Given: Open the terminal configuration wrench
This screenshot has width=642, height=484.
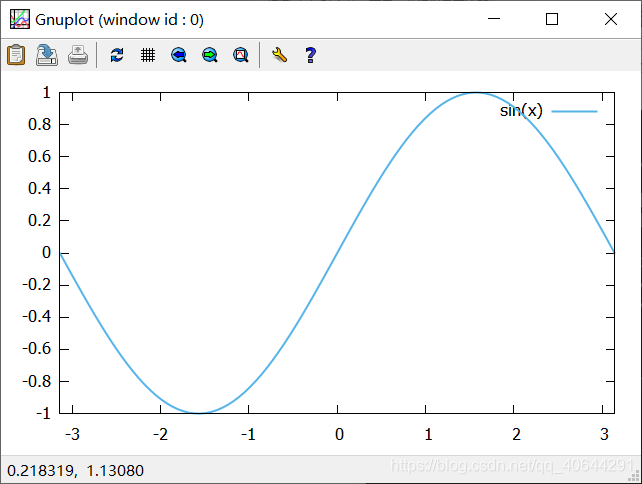Looking at the screenshot, I should 279,54.
